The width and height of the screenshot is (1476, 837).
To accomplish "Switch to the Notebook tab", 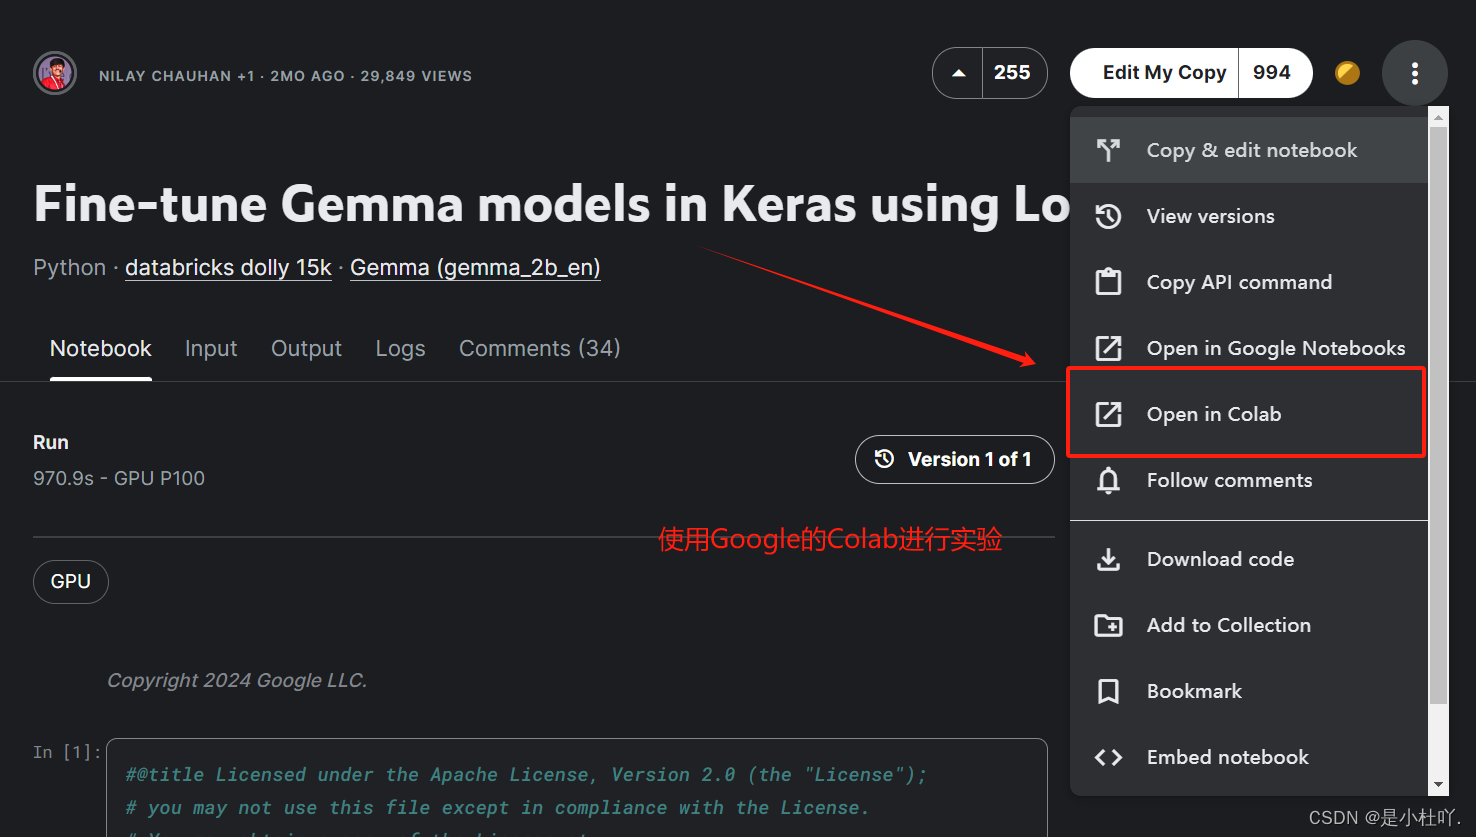I will [101, 348].
